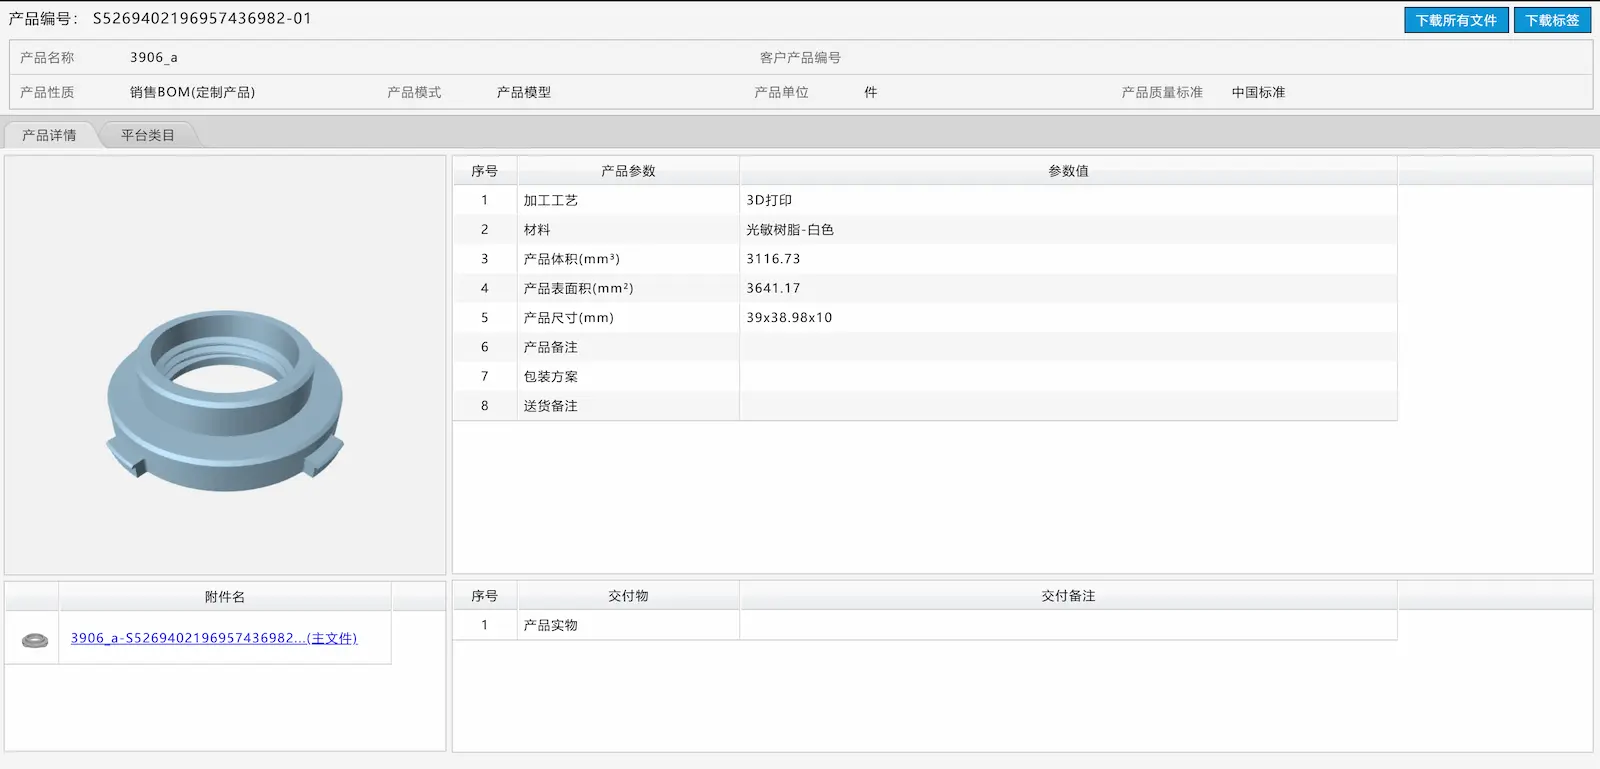Click the 加工工艺 parameter cell

[628, 200]
